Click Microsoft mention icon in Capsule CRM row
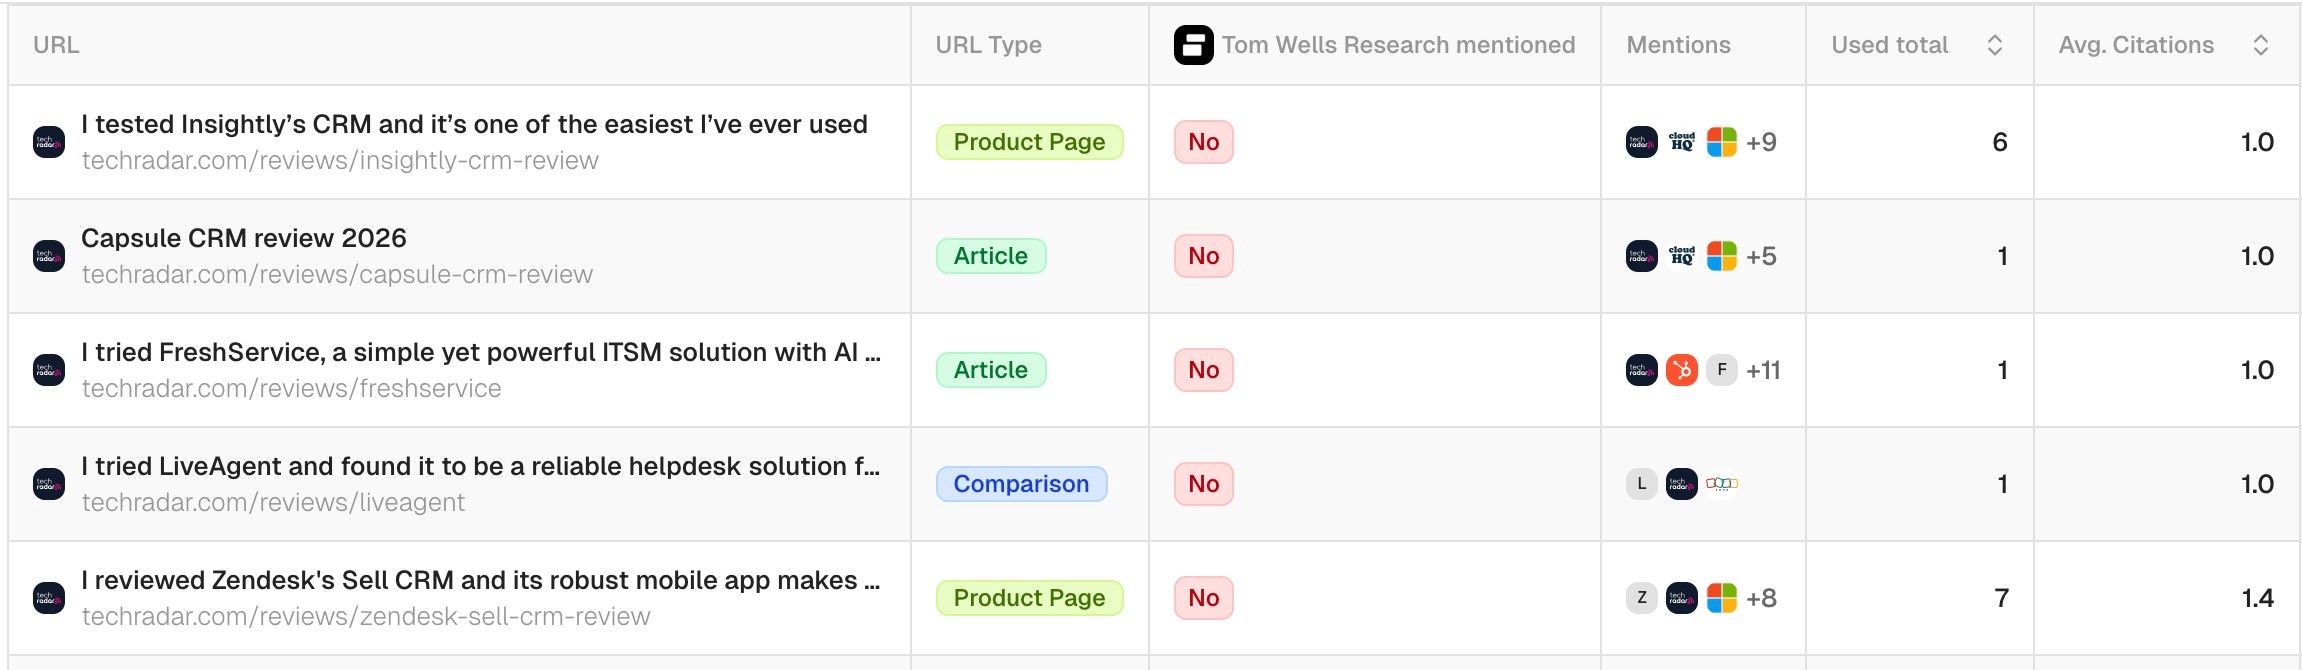Viewport: 2302px width, 670px height. pos(1722,256)
